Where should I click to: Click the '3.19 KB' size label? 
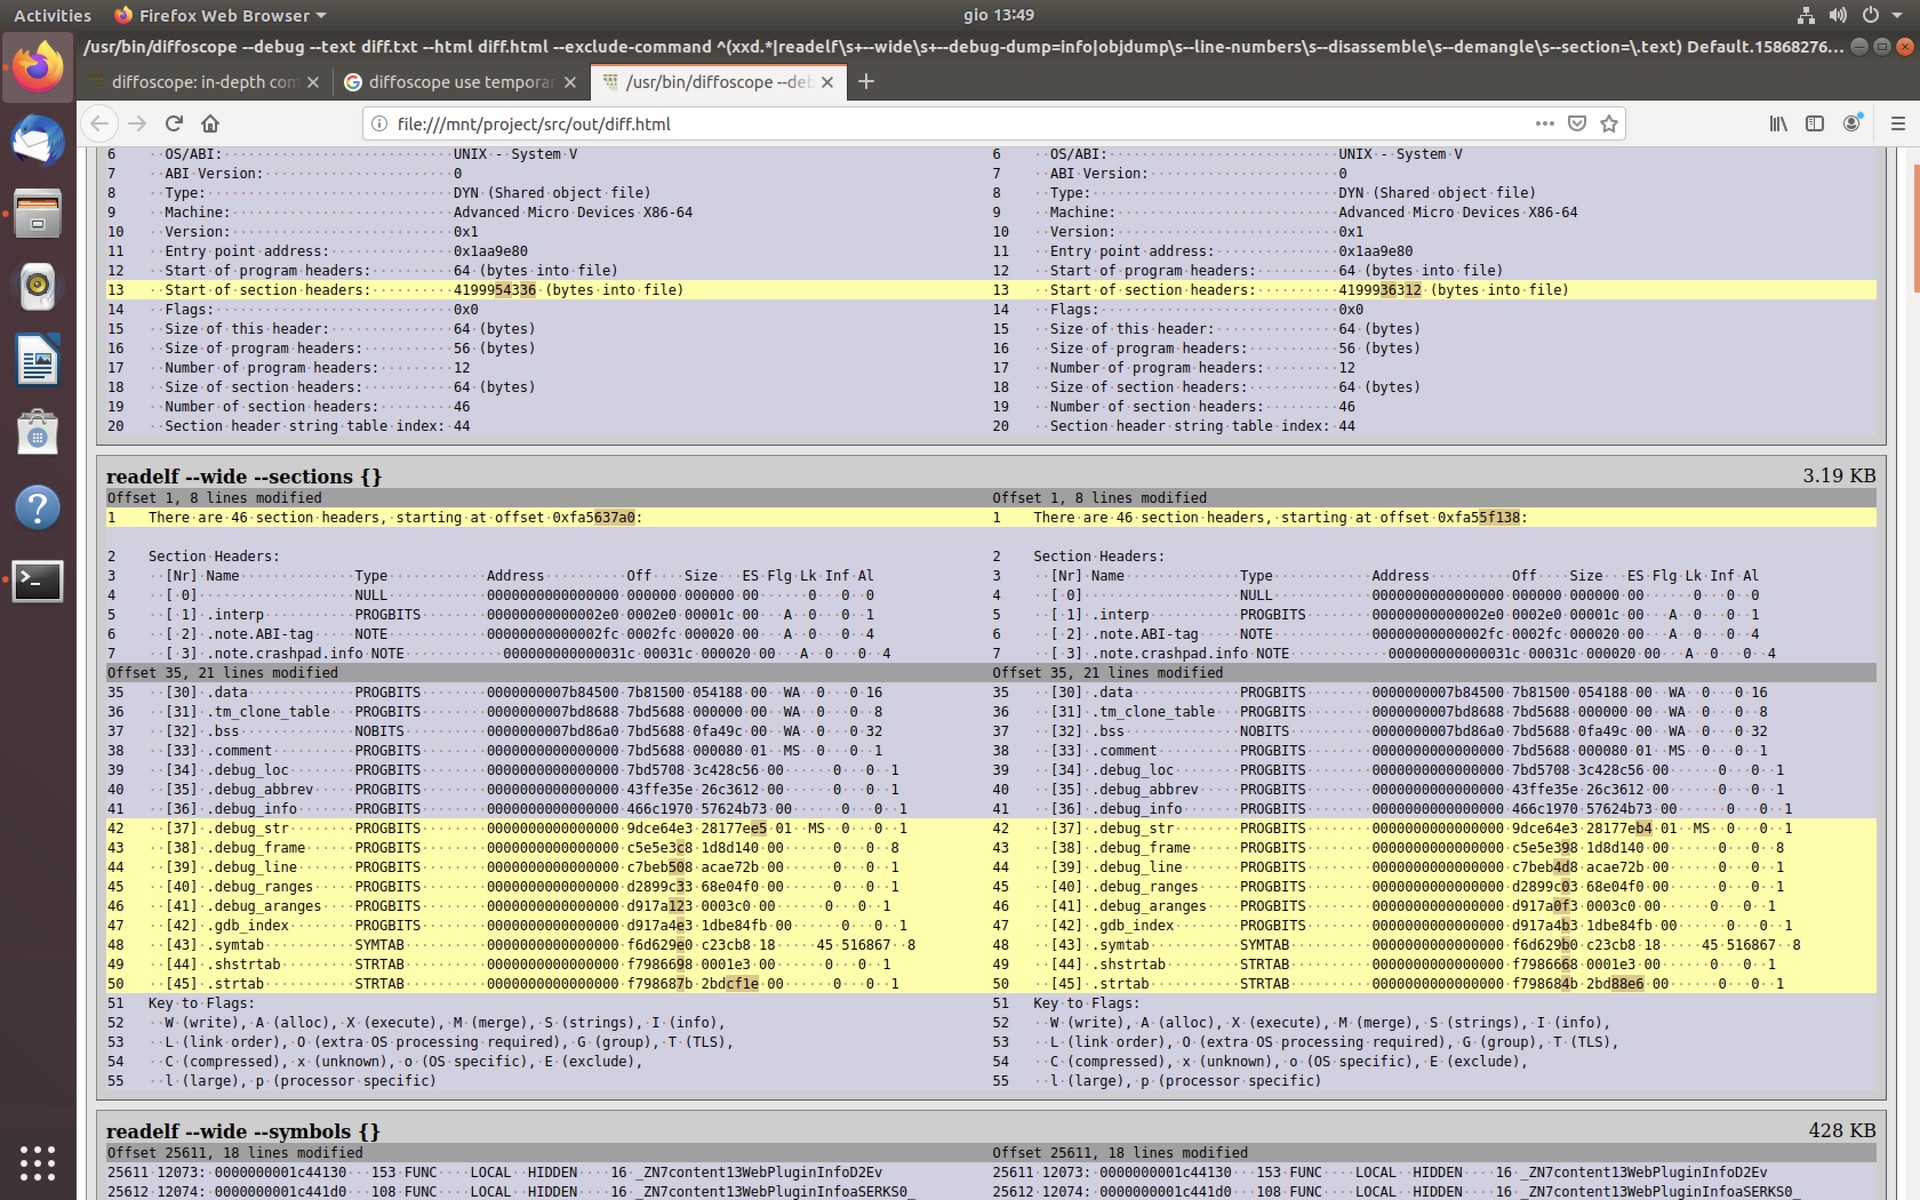click(x=1839, y=476)
